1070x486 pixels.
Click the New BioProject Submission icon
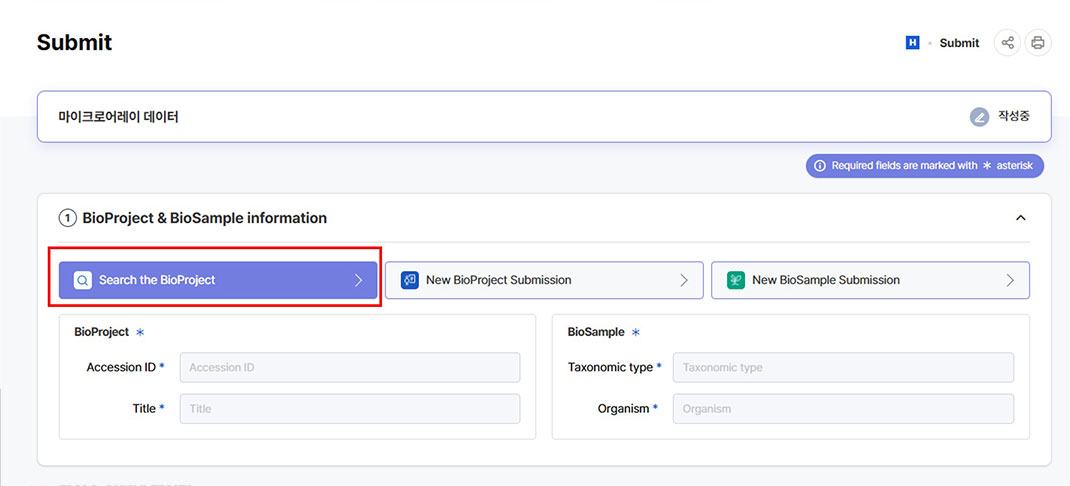(409, 280)
